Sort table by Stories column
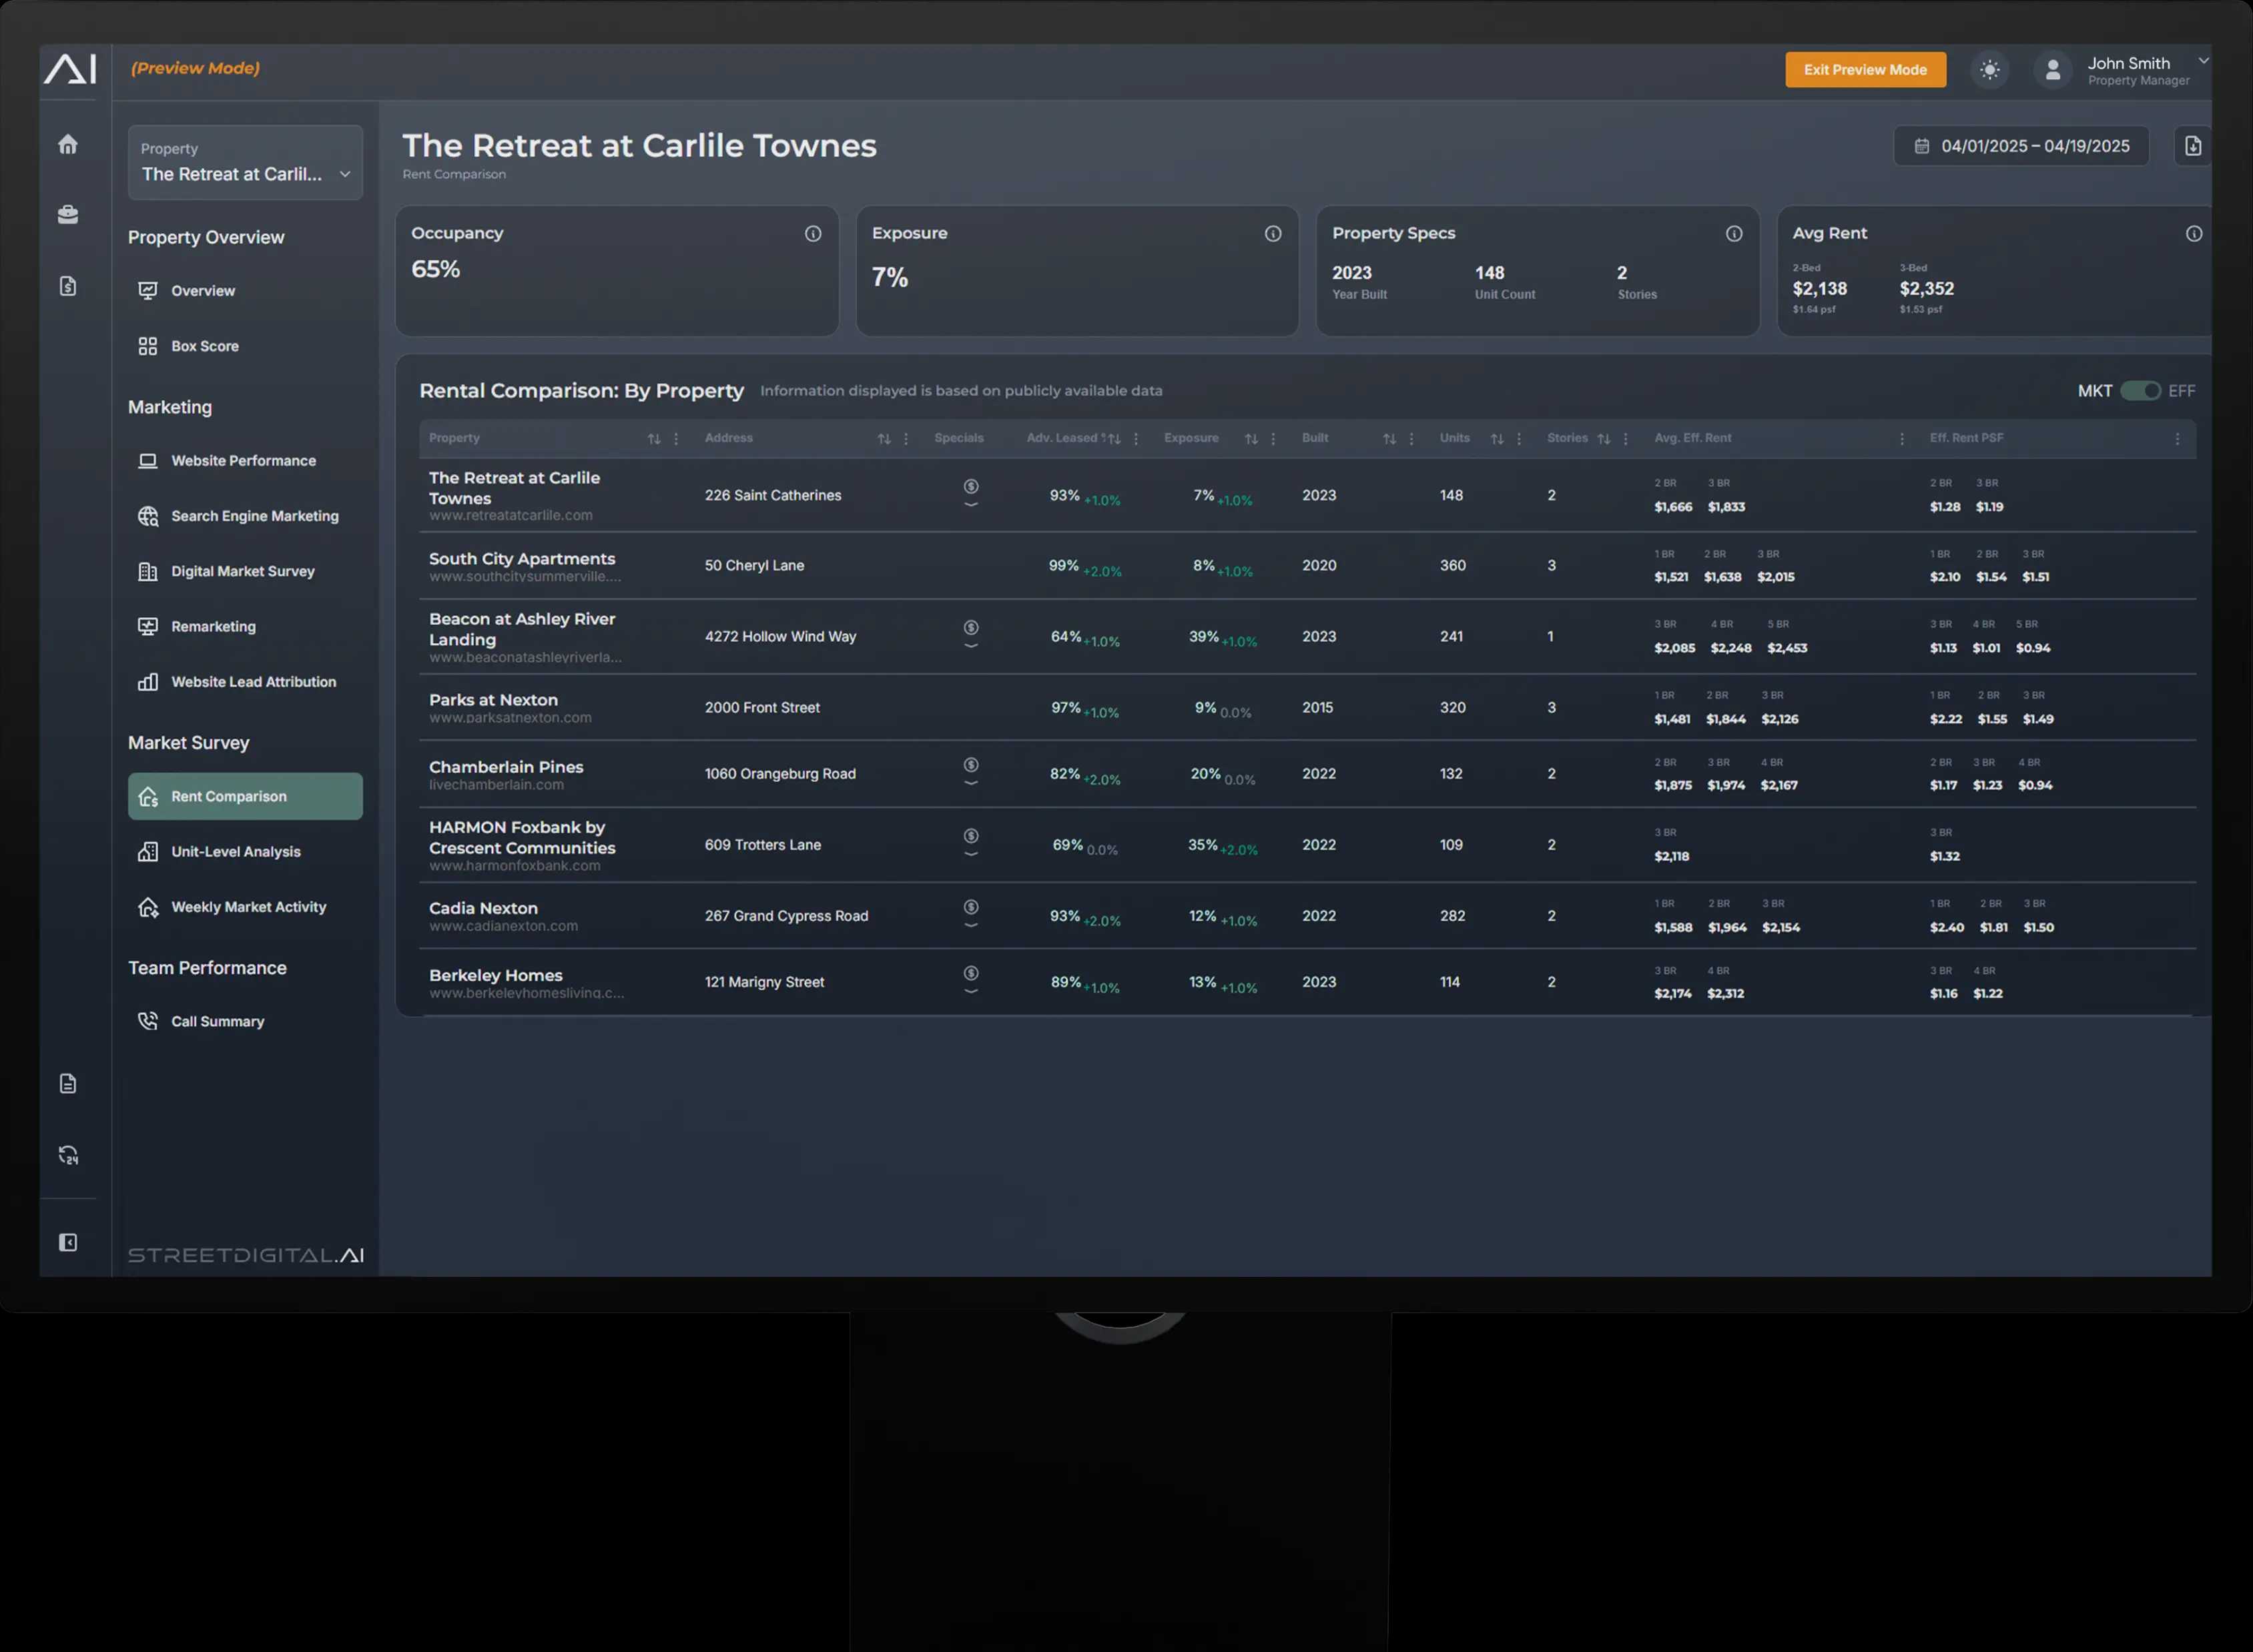 [x=1604, y=439]
